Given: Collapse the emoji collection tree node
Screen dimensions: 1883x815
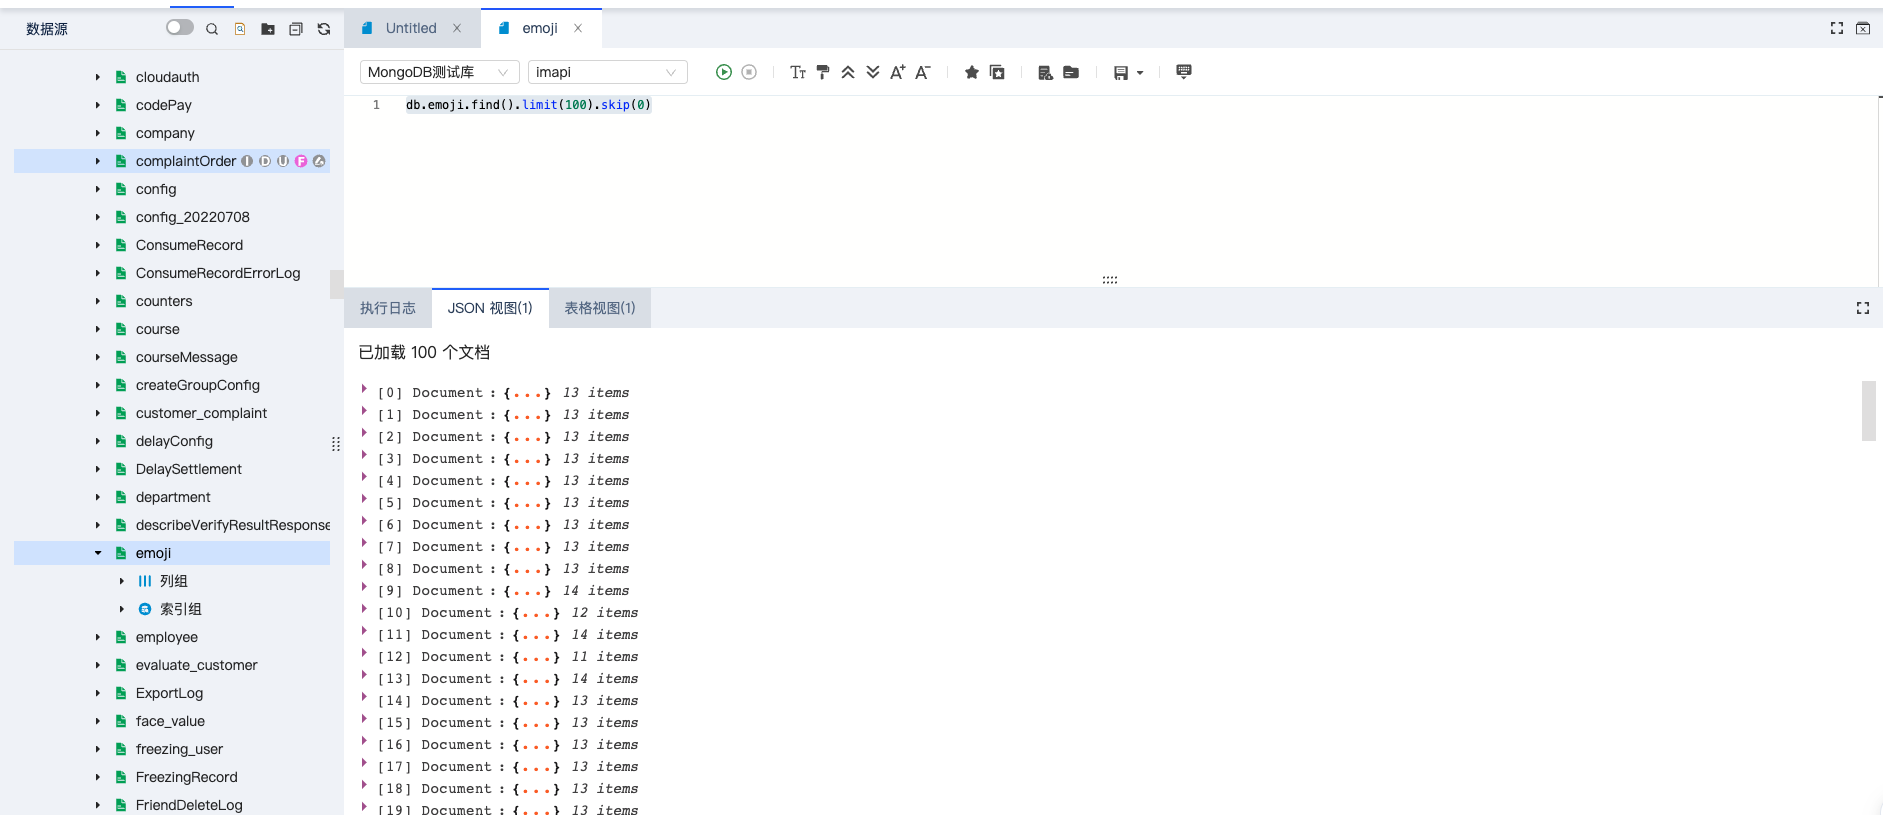Looking at the screenshot, I should tap(98, 553).
